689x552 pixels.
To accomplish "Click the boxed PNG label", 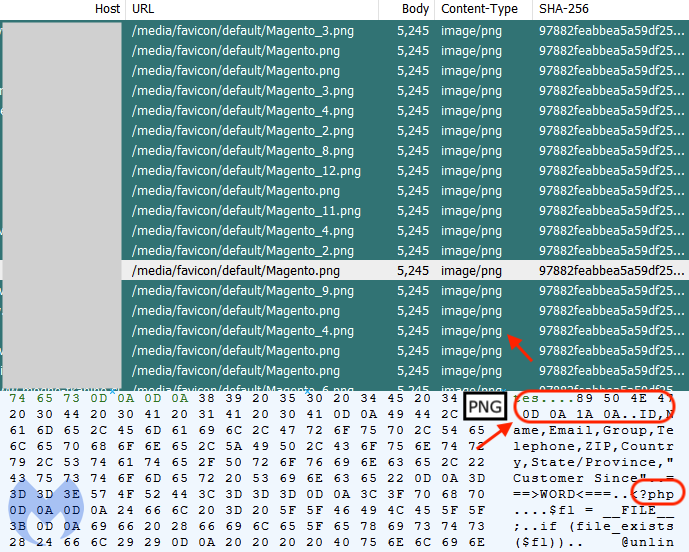I will [486, 406].
